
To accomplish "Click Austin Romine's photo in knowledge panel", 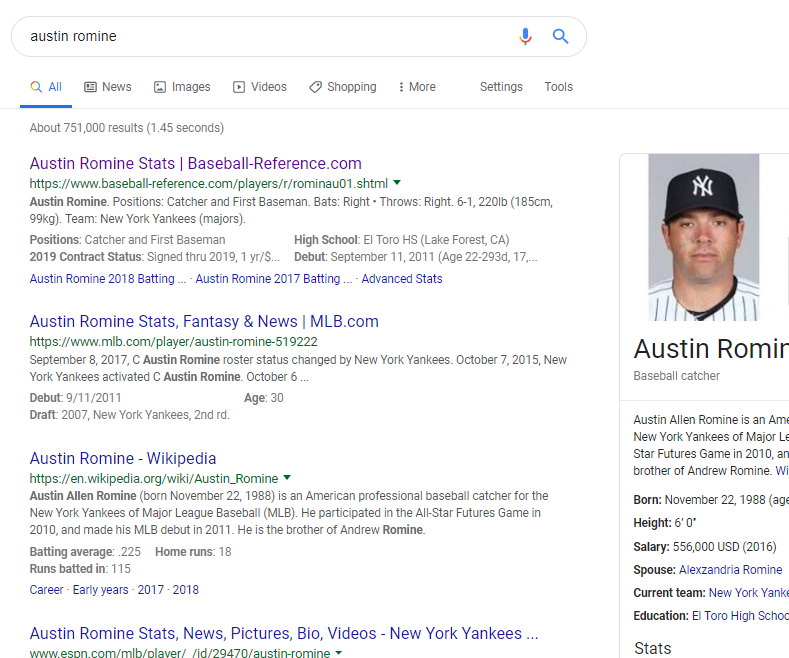I will [x=703, y=237].
